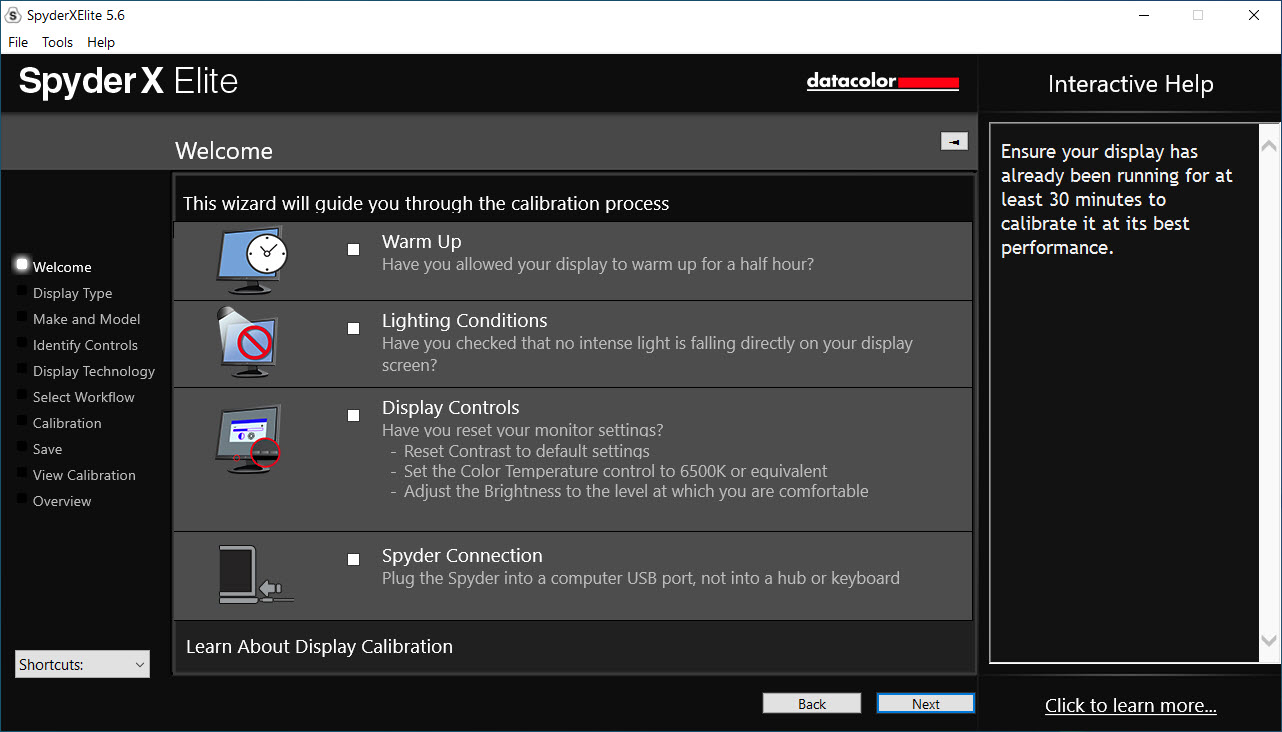Minimize the SpyderXElite window

pos(1143,15)
